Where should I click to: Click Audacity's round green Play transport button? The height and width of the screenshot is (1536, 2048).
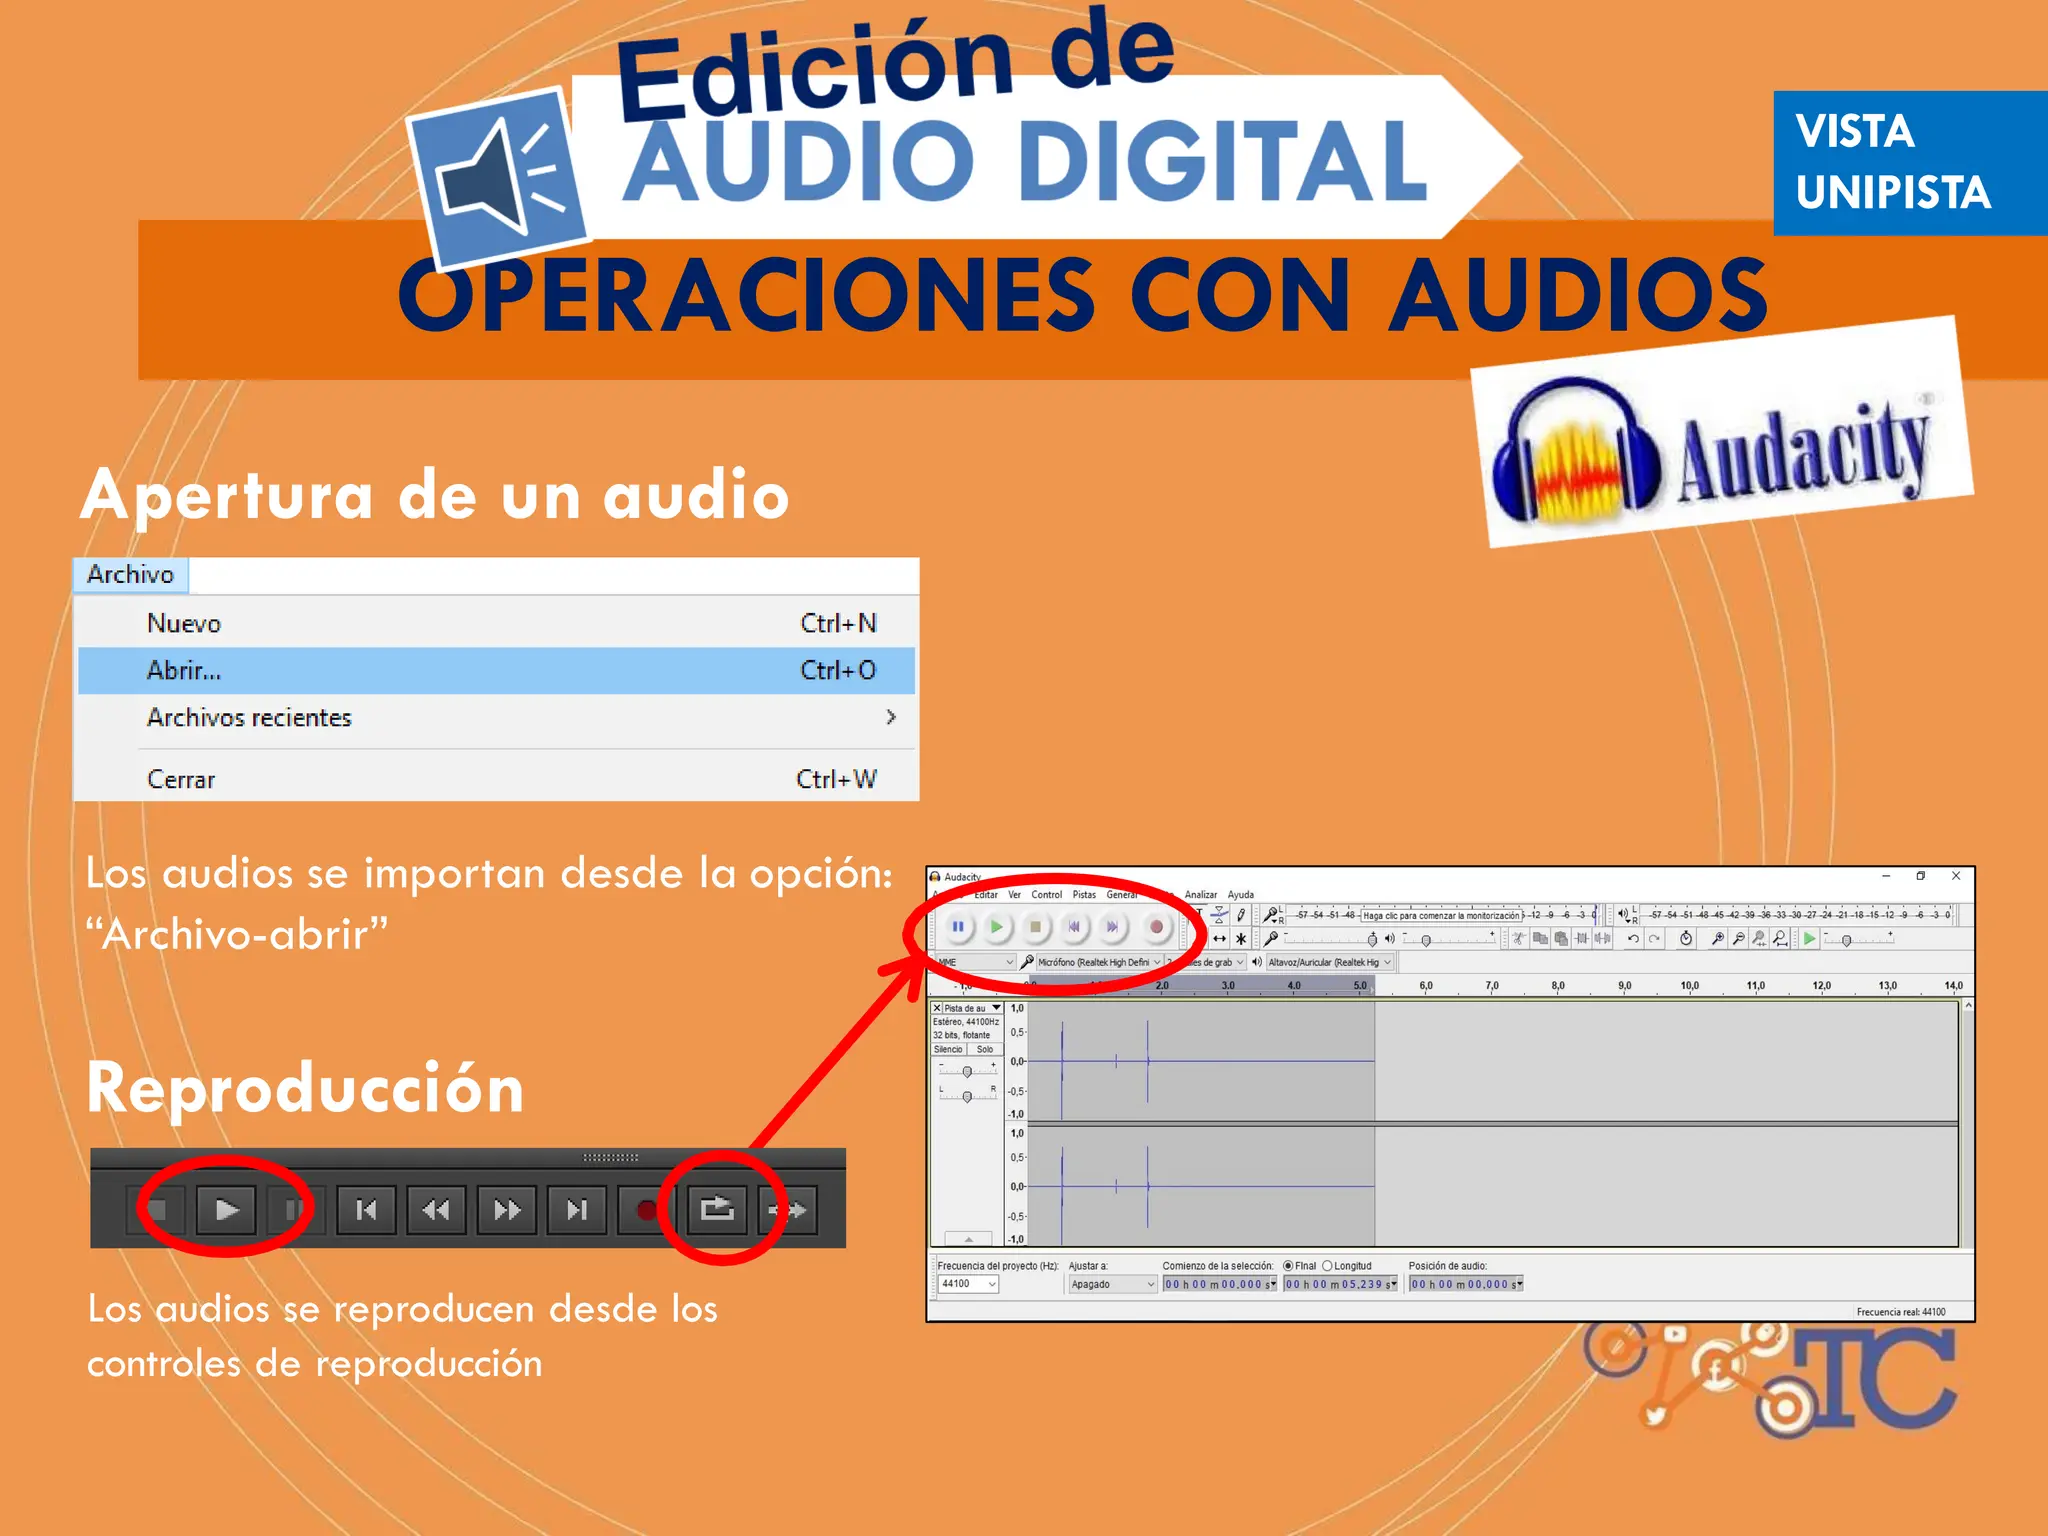coord(996,927)
